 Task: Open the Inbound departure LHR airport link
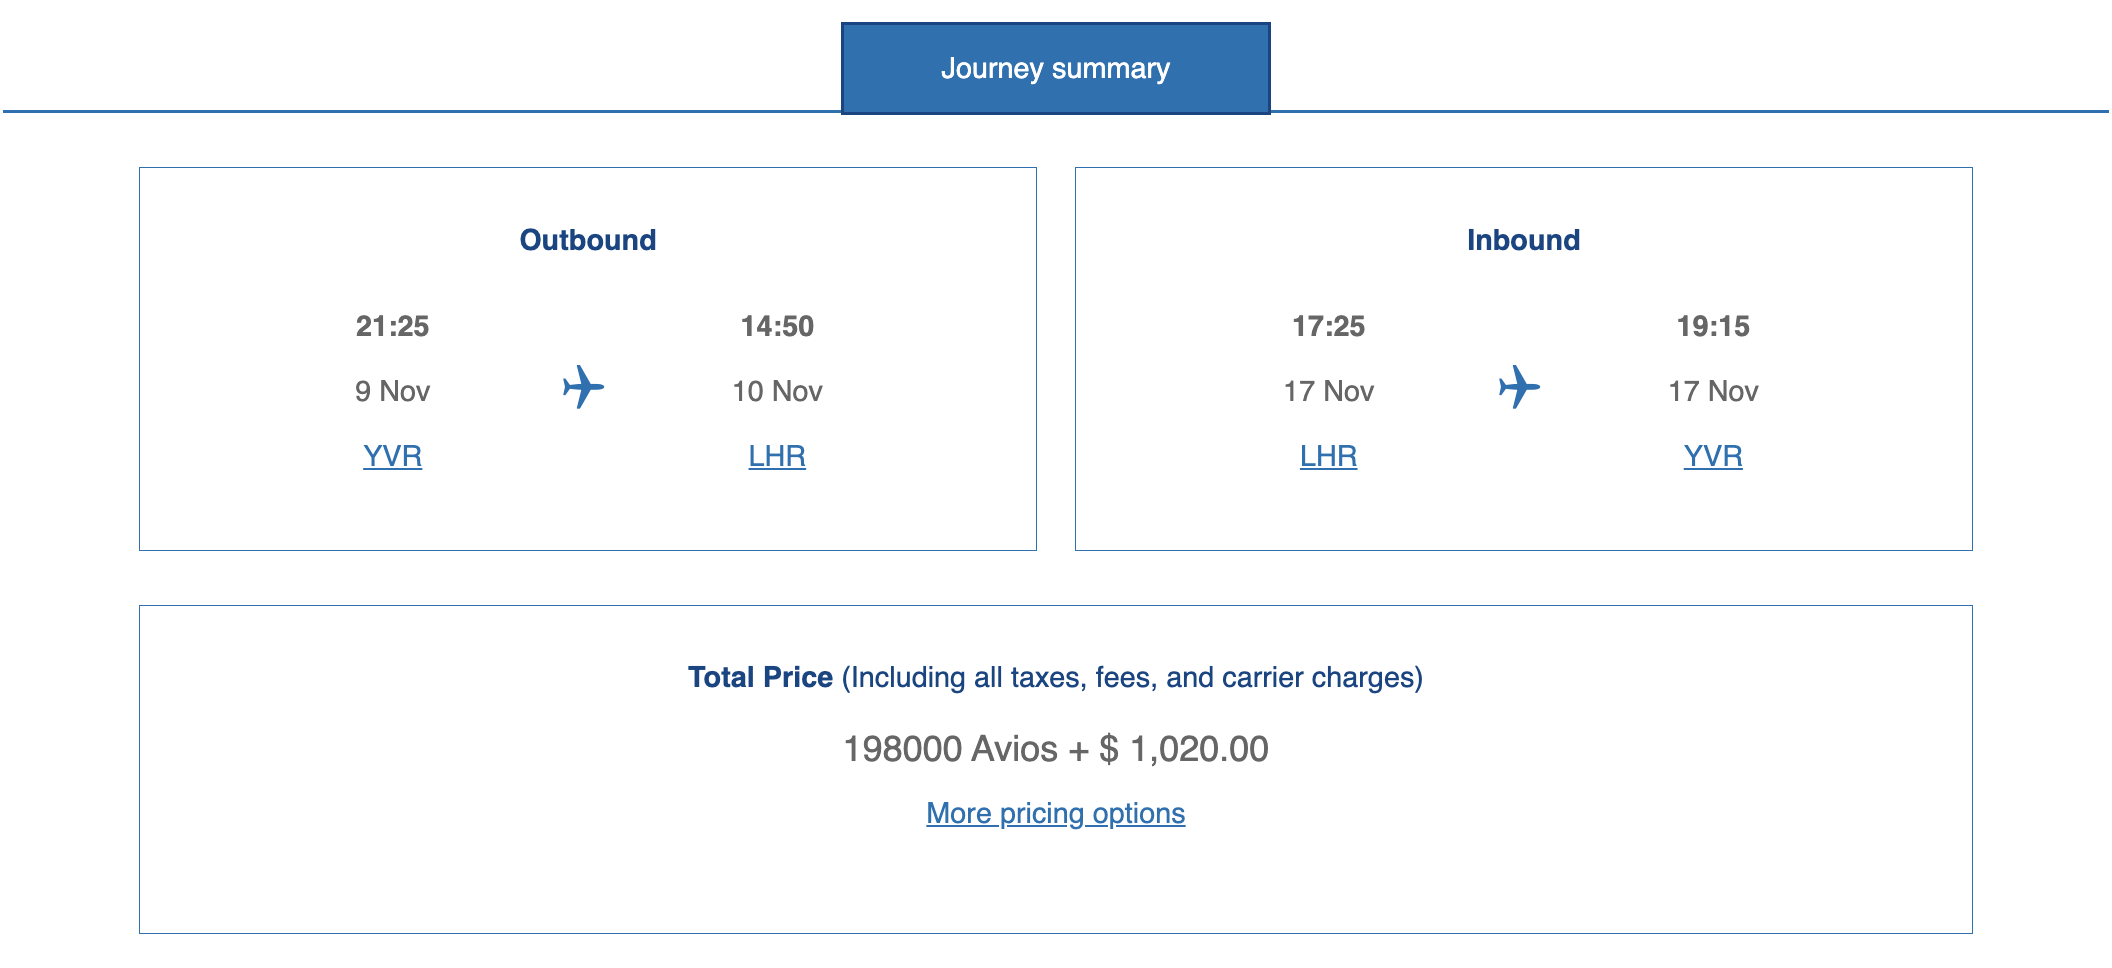(1328, 456)
